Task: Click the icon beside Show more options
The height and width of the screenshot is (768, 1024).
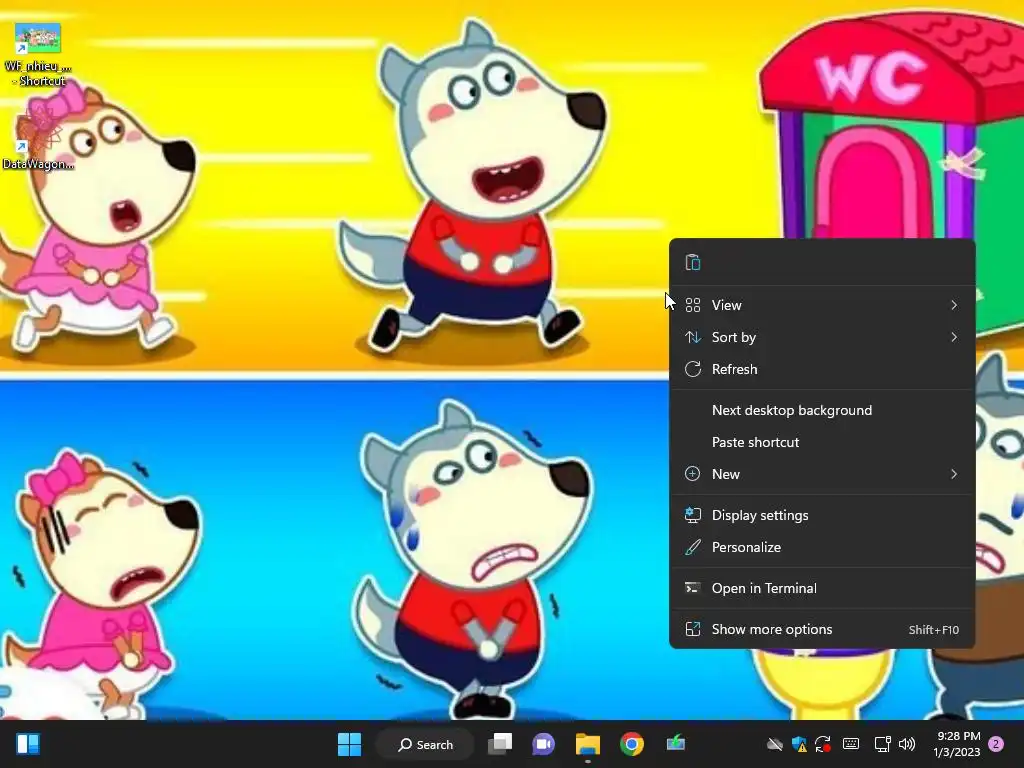Action: pos(693,630)
